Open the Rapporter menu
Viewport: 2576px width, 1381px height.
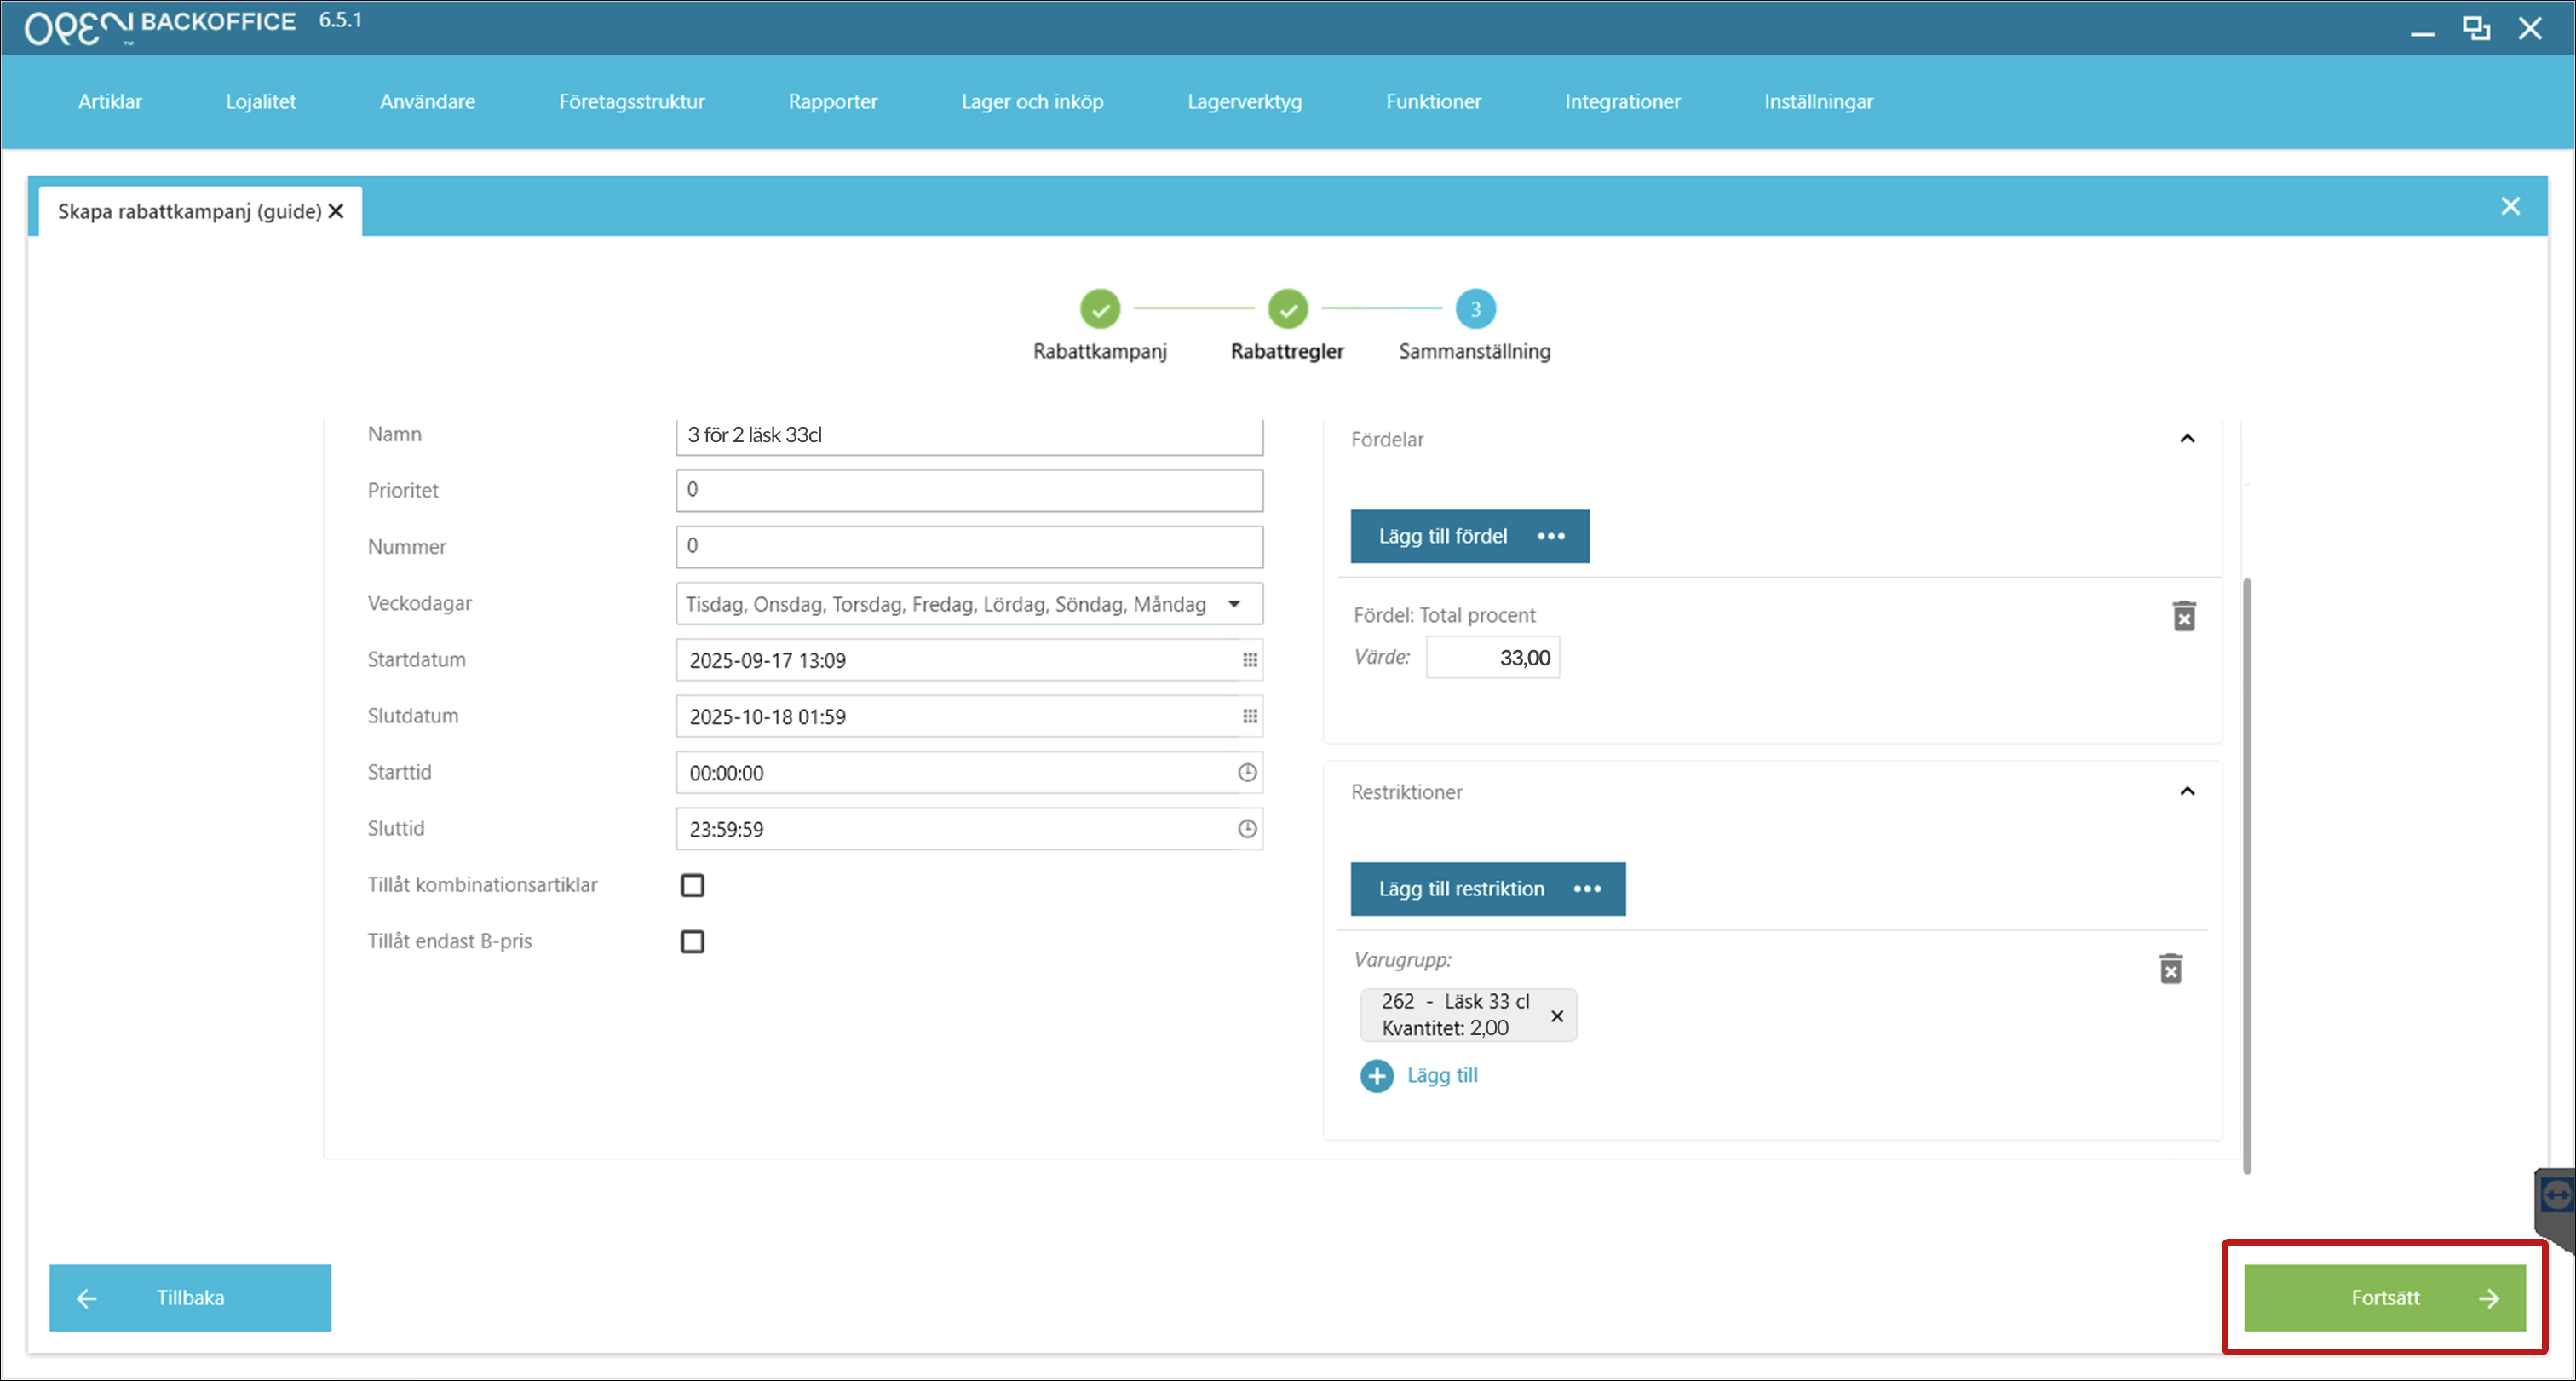832,102
